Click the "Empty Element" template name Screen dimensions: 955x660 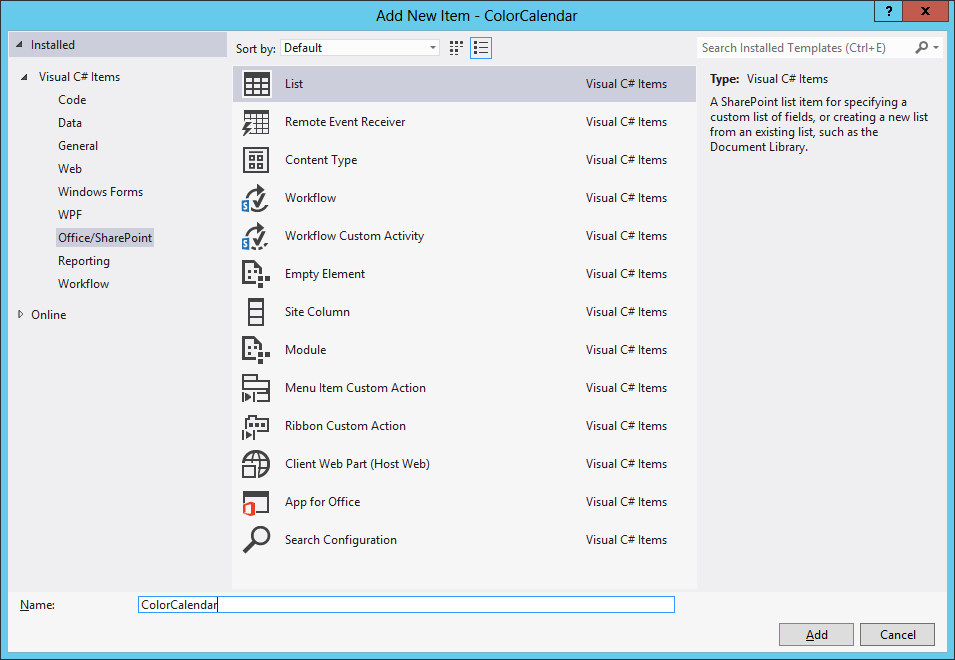pyautogui.click(x=325, y=274)
